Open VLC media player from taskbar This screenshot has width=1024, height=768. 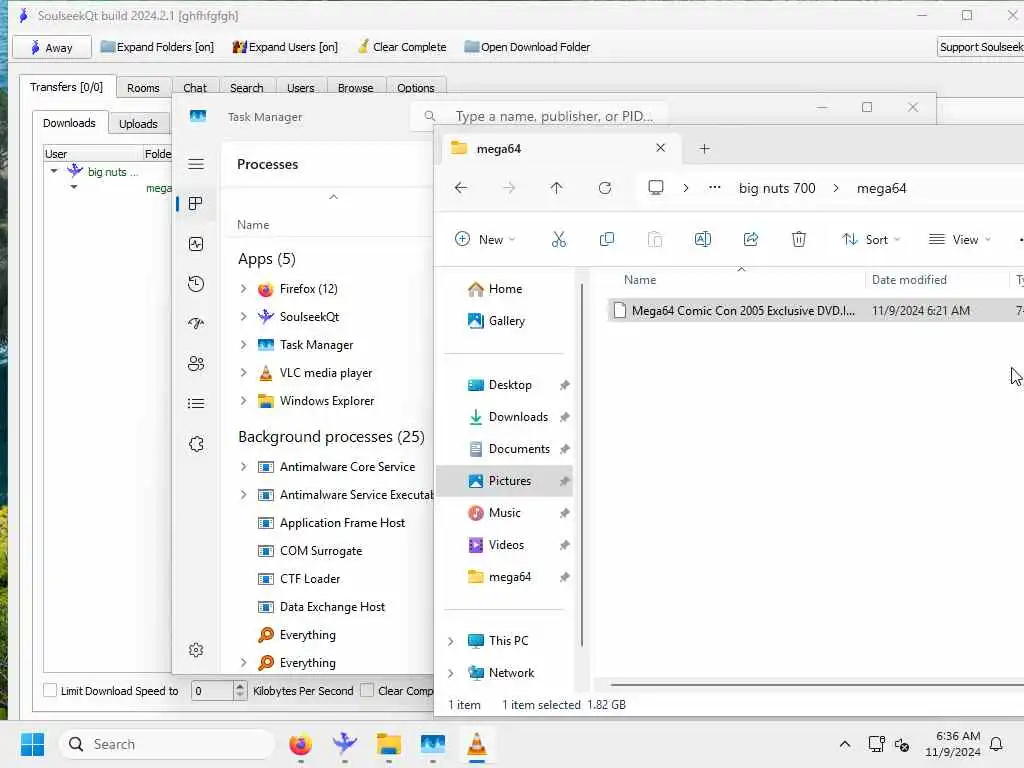tap(477, 744)
